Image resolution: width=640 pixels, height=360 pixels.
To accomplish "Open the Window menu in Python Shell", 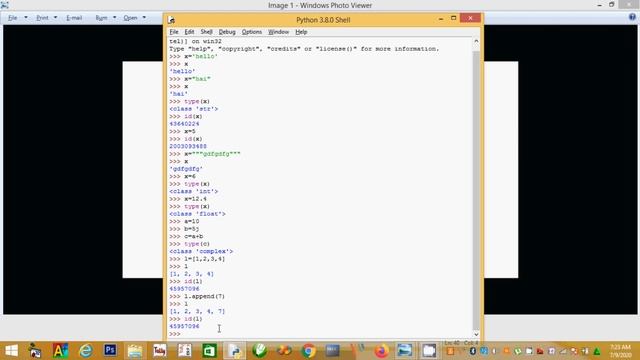I will click(x=278, y=32).
